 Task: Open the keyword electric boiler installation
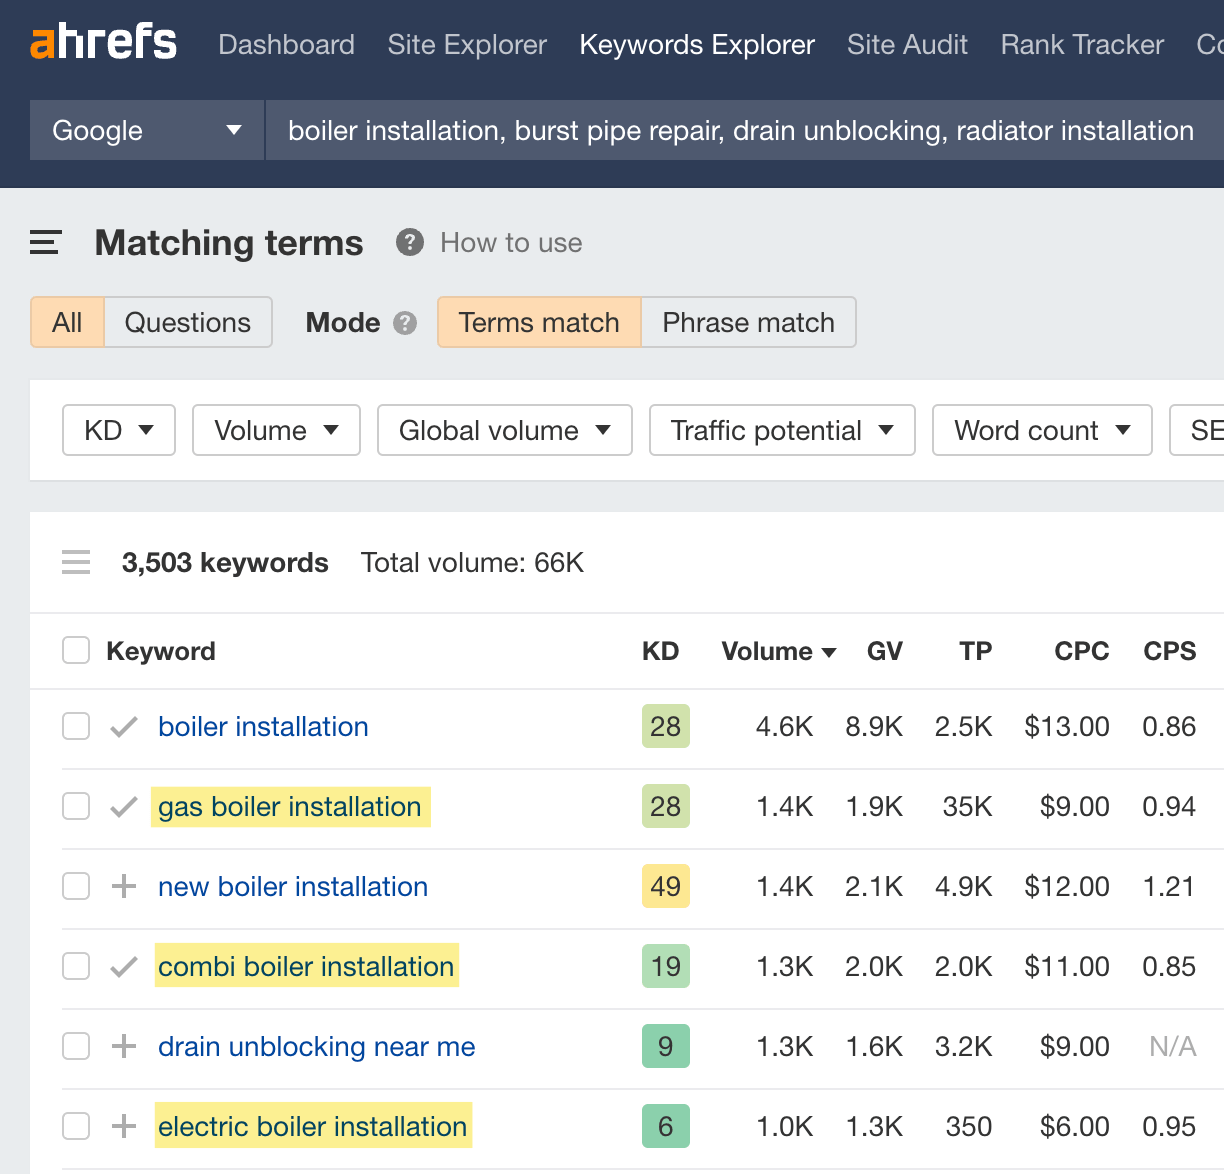(312, 1126)
